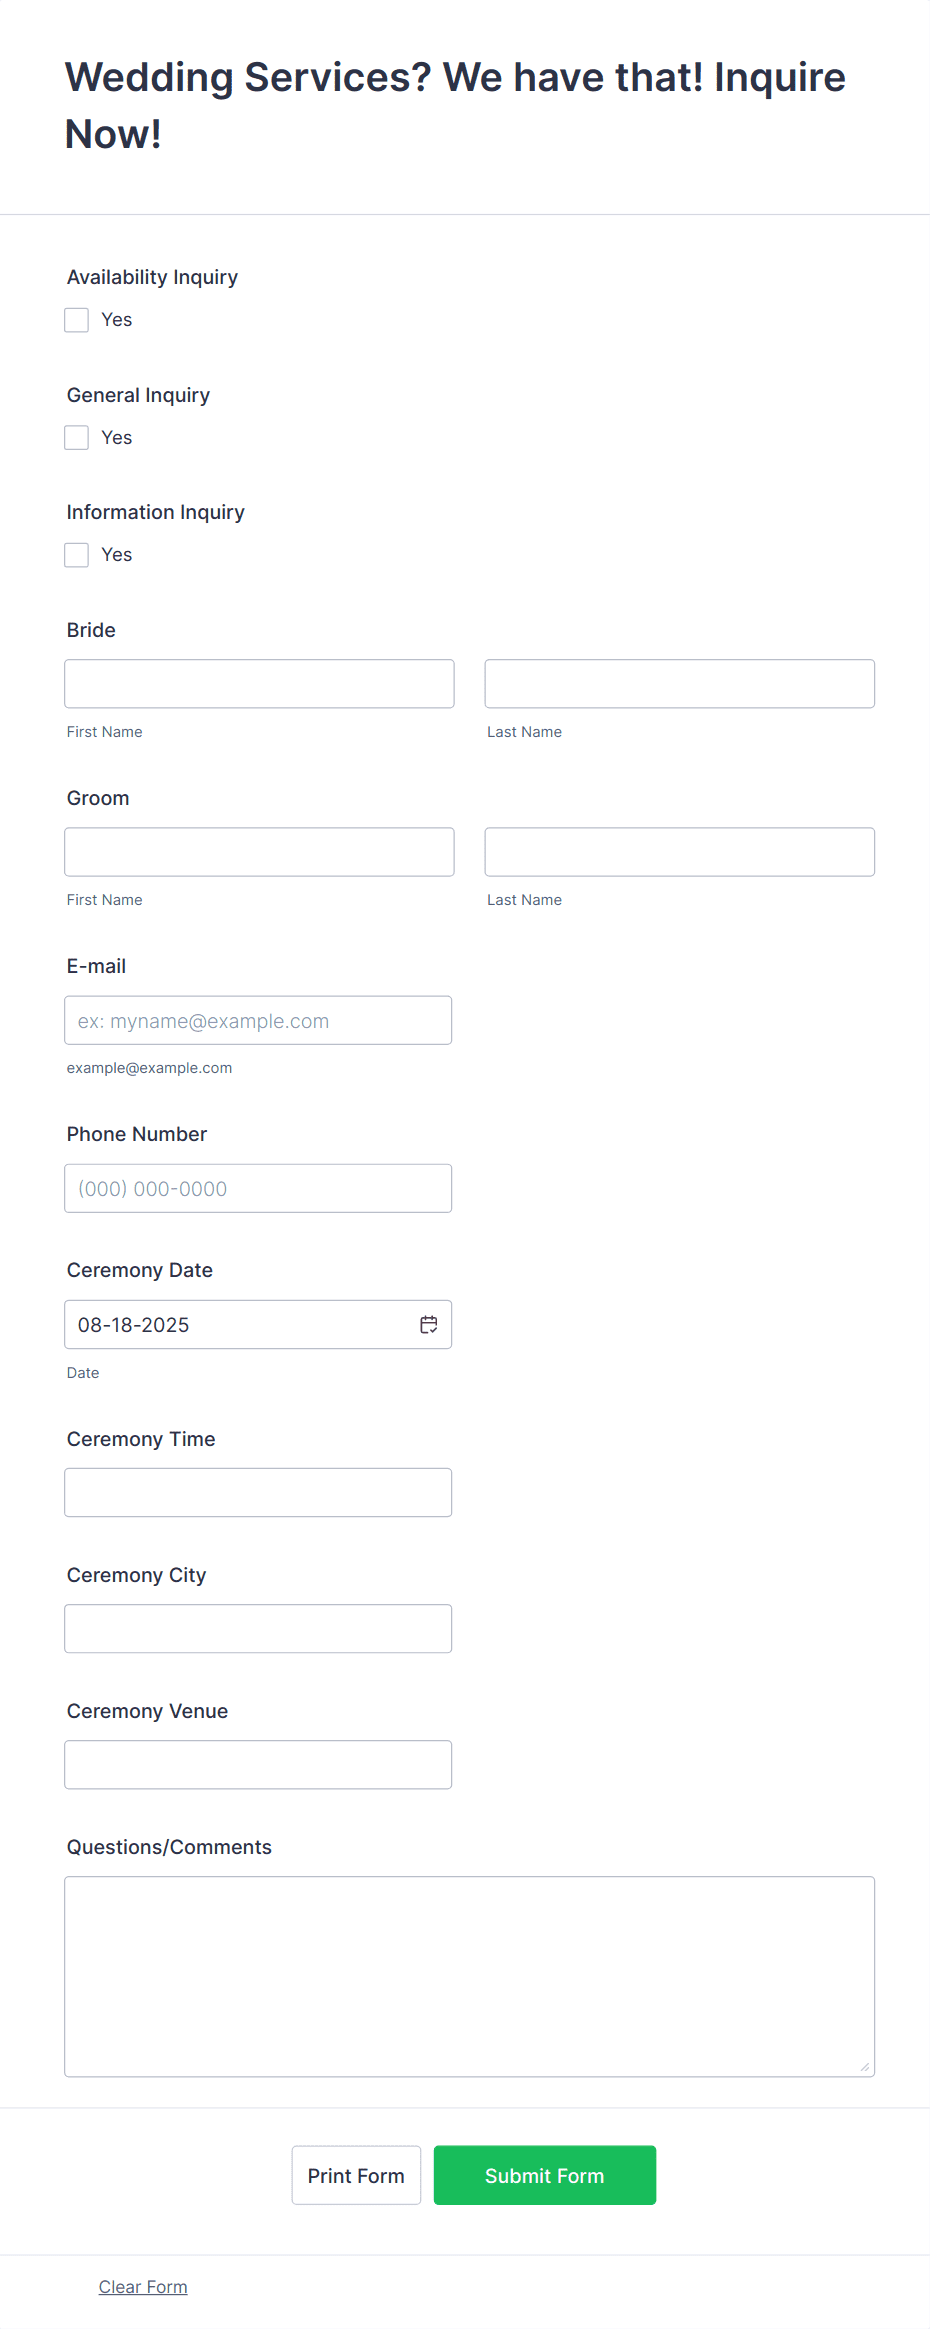This screenshot has height=2329, width=930.
Task: Click the Phone Number input
Action: [258, 1188]
